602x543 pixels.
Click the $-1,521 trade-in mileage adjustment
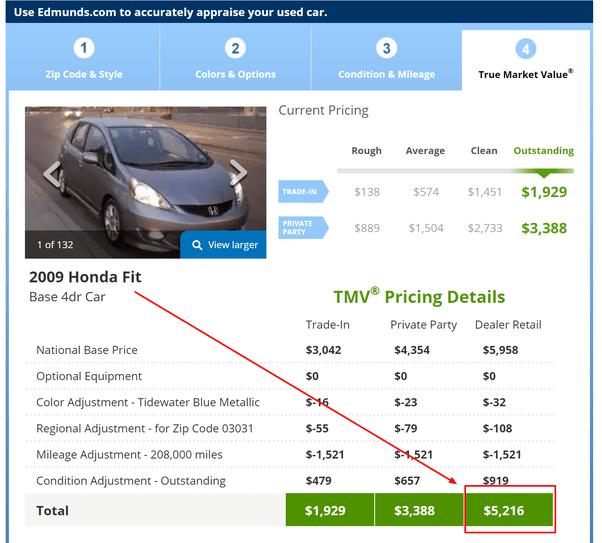click(325, 454)
